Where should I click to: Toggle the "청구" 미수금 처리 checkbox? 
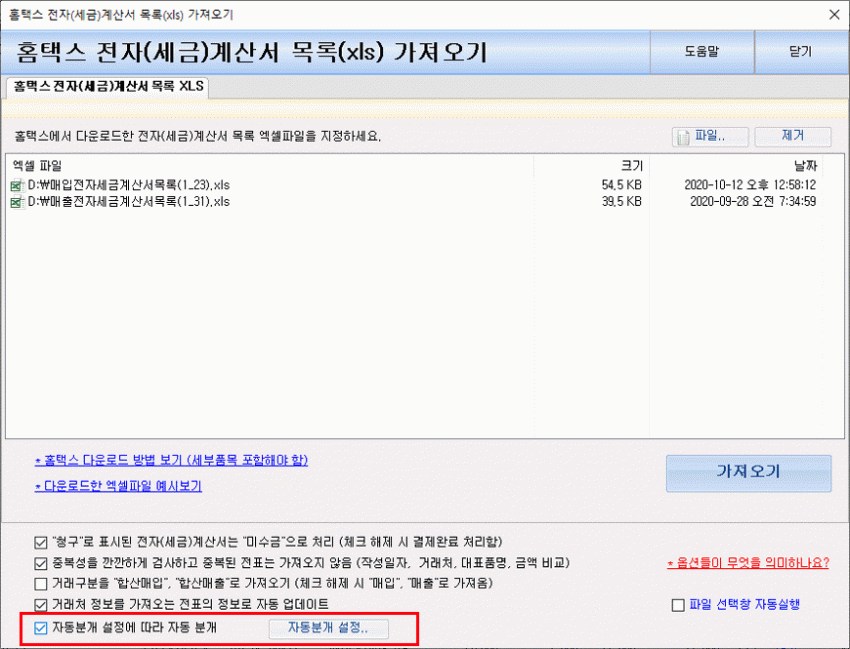[x=41, y=543]
